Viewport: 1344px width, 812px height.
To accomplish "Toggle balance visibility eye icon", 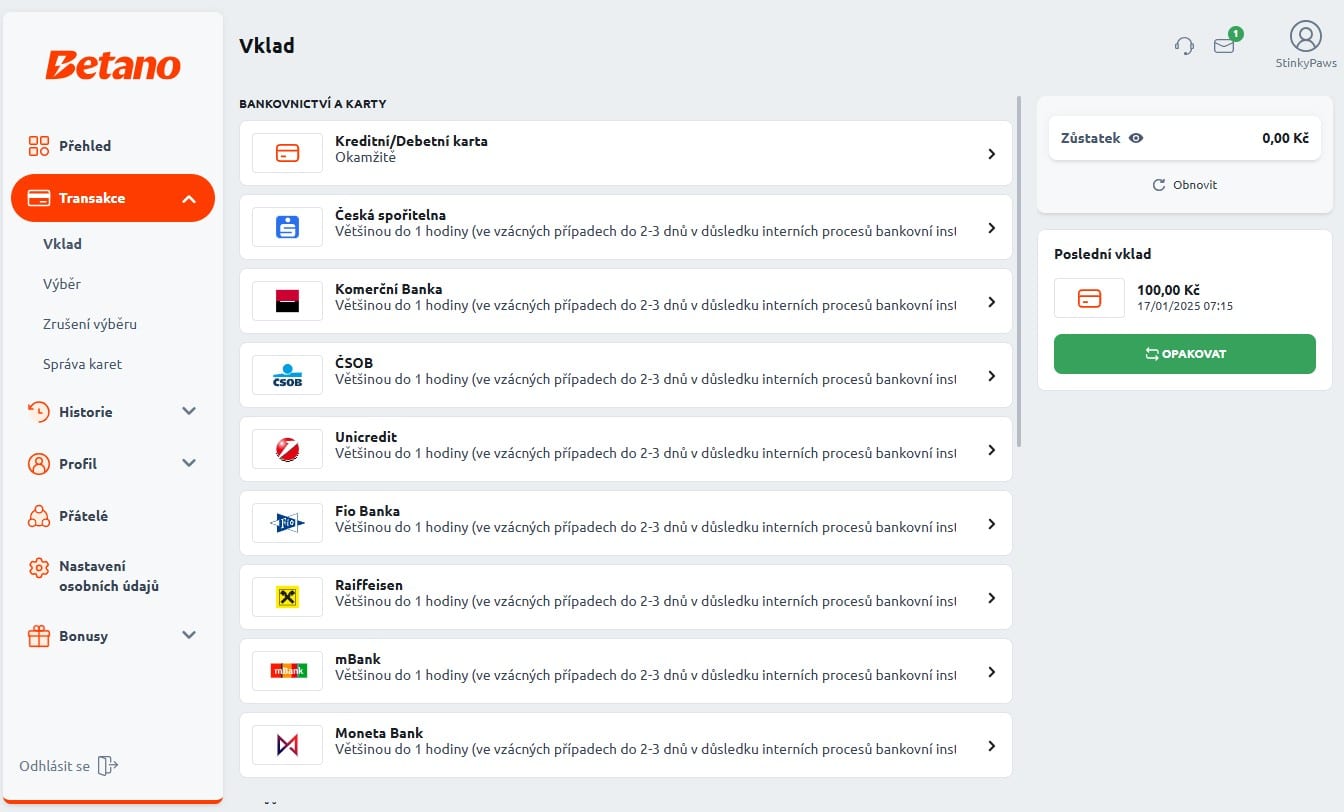I will 1136,138.
